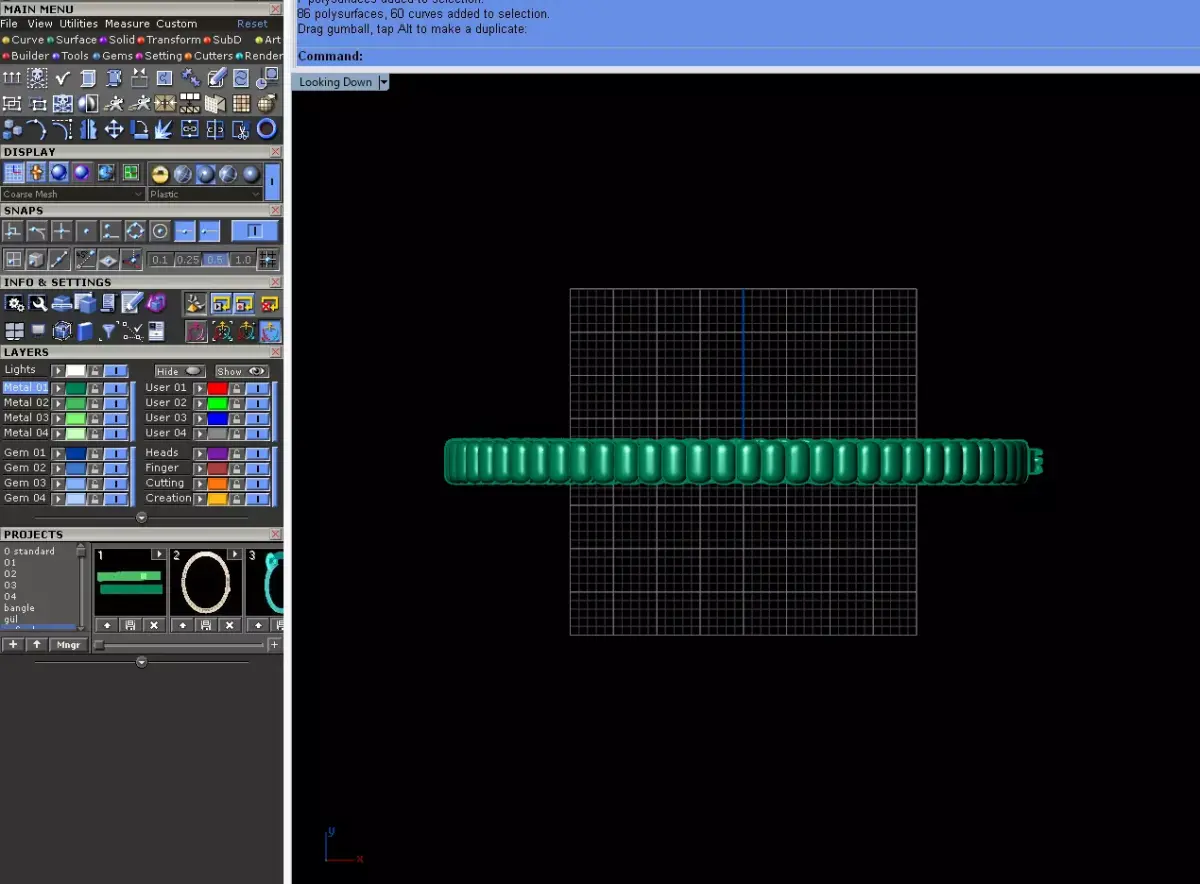Click the gold sphere material icon in Display

160,173
